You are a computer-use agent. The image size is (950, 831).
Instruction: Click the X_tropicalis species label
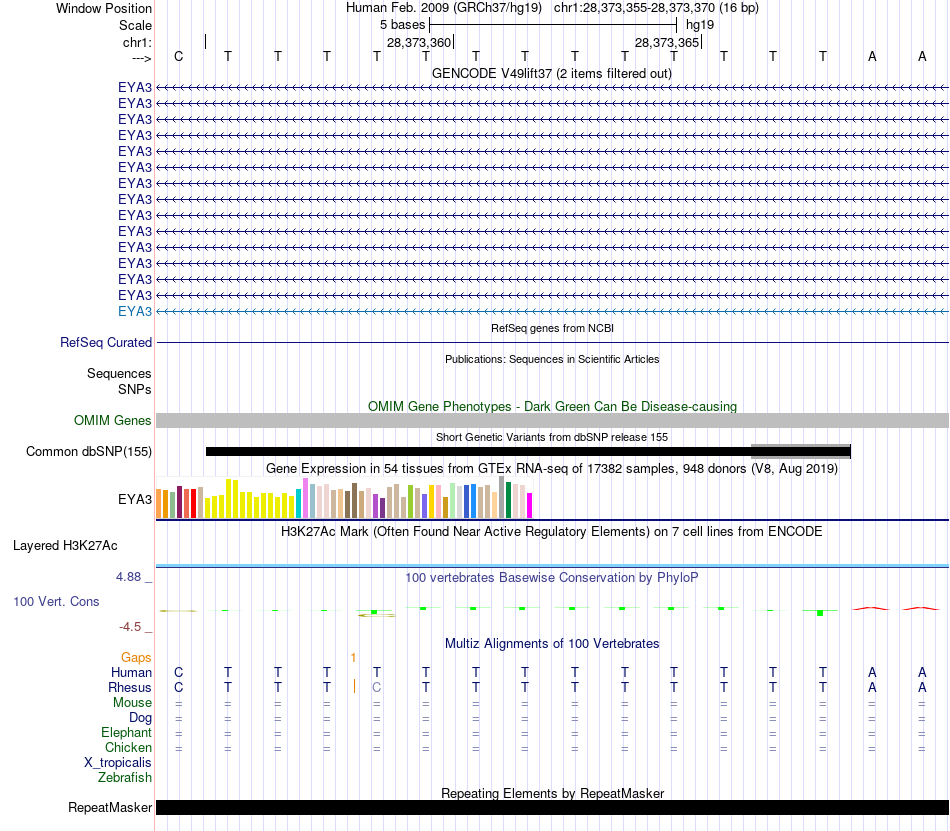point(118,763)
